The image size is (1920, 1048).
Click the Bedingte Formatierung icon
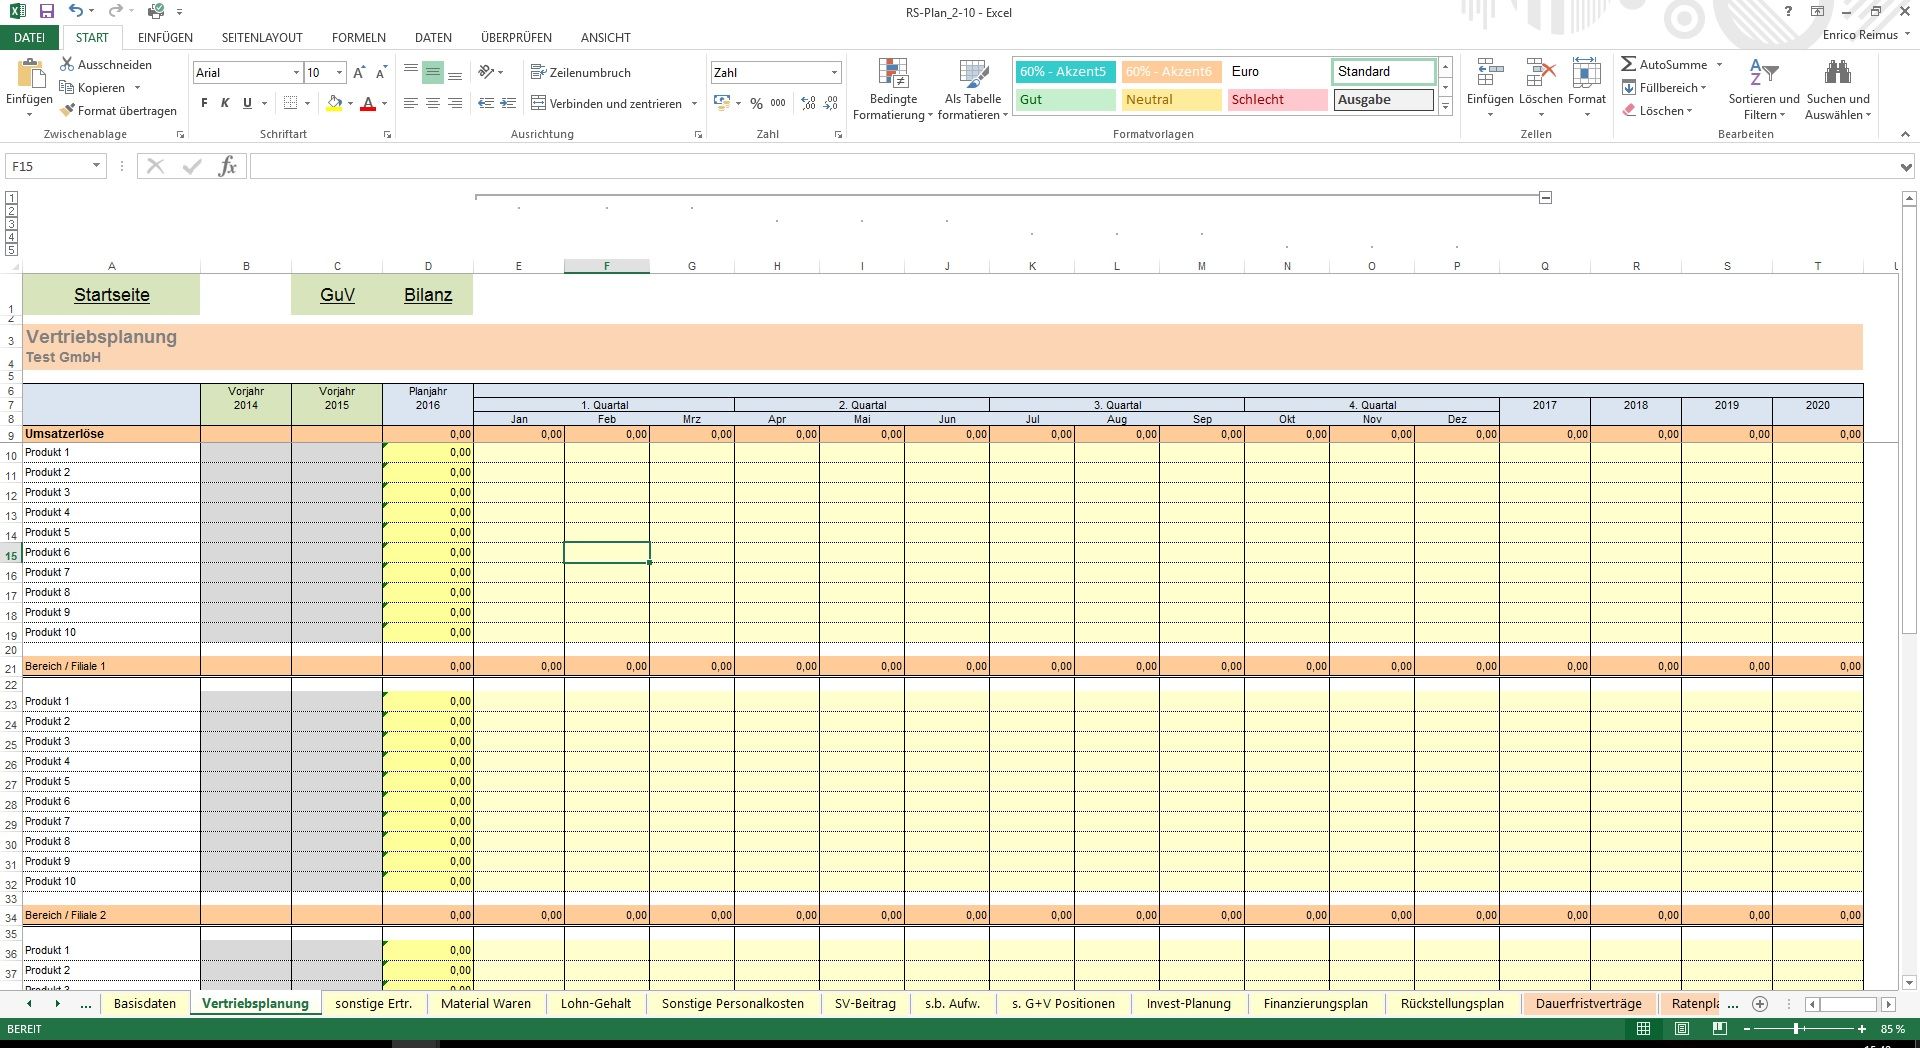pyautogui.click(x=893, y=73)
